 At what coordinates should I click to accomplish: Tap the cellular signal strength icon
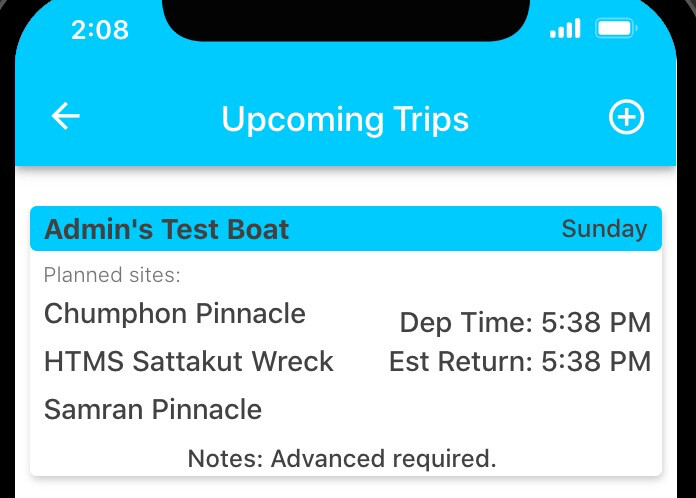[x=565, y=29]
